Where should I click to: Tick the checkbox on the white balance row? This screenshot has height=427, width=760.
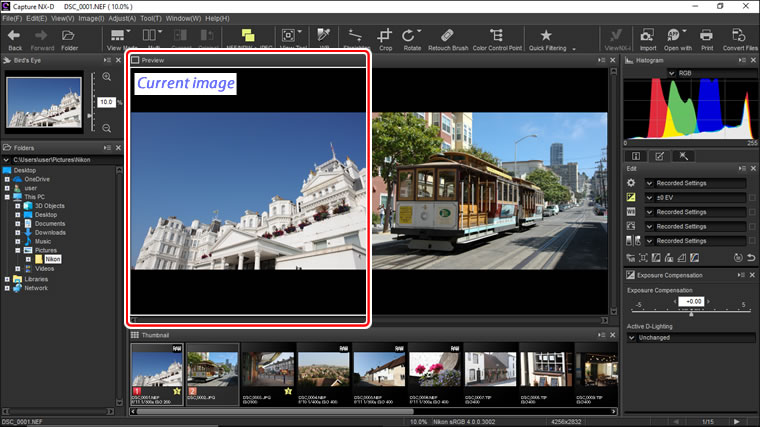[752, 212]
